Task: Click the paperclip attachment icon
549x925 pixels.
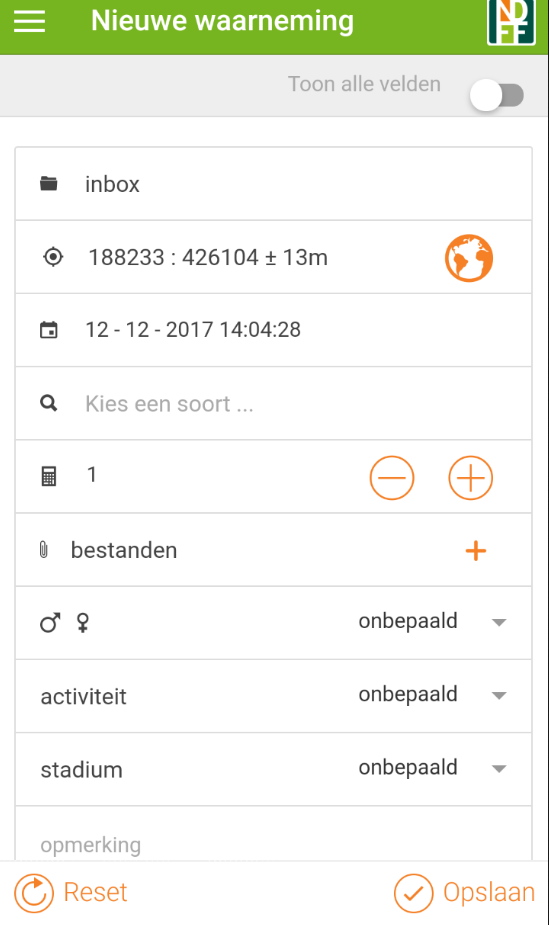Action: point(44,550)
